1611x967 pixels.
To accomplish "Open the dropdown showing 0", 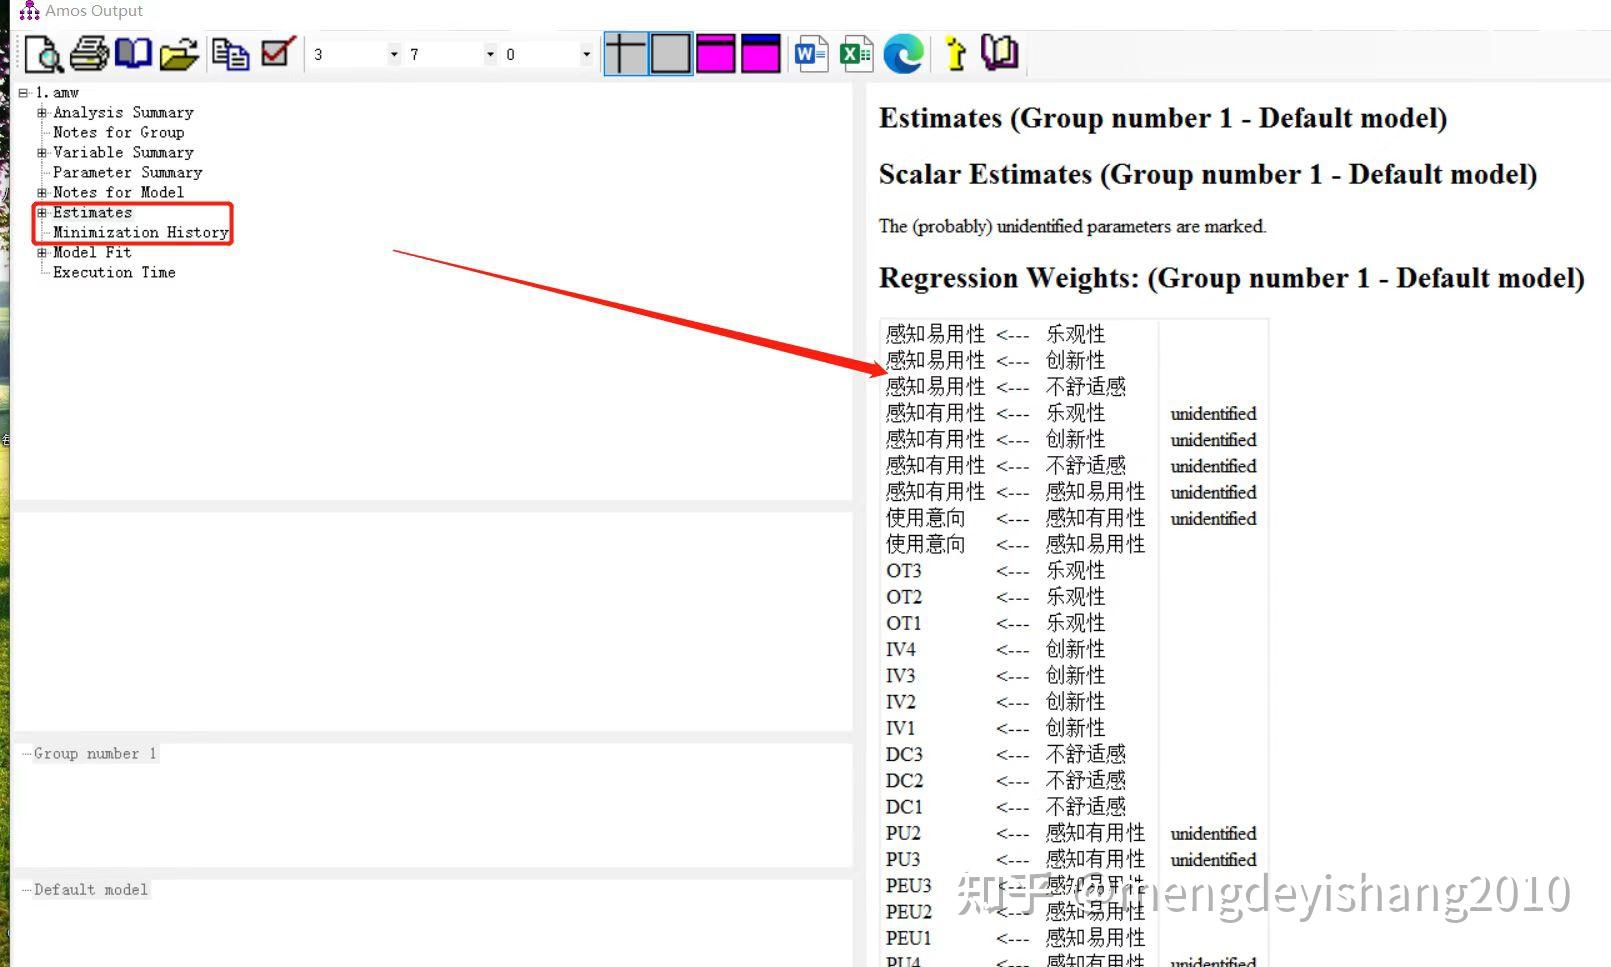I will tap(586, 54).
